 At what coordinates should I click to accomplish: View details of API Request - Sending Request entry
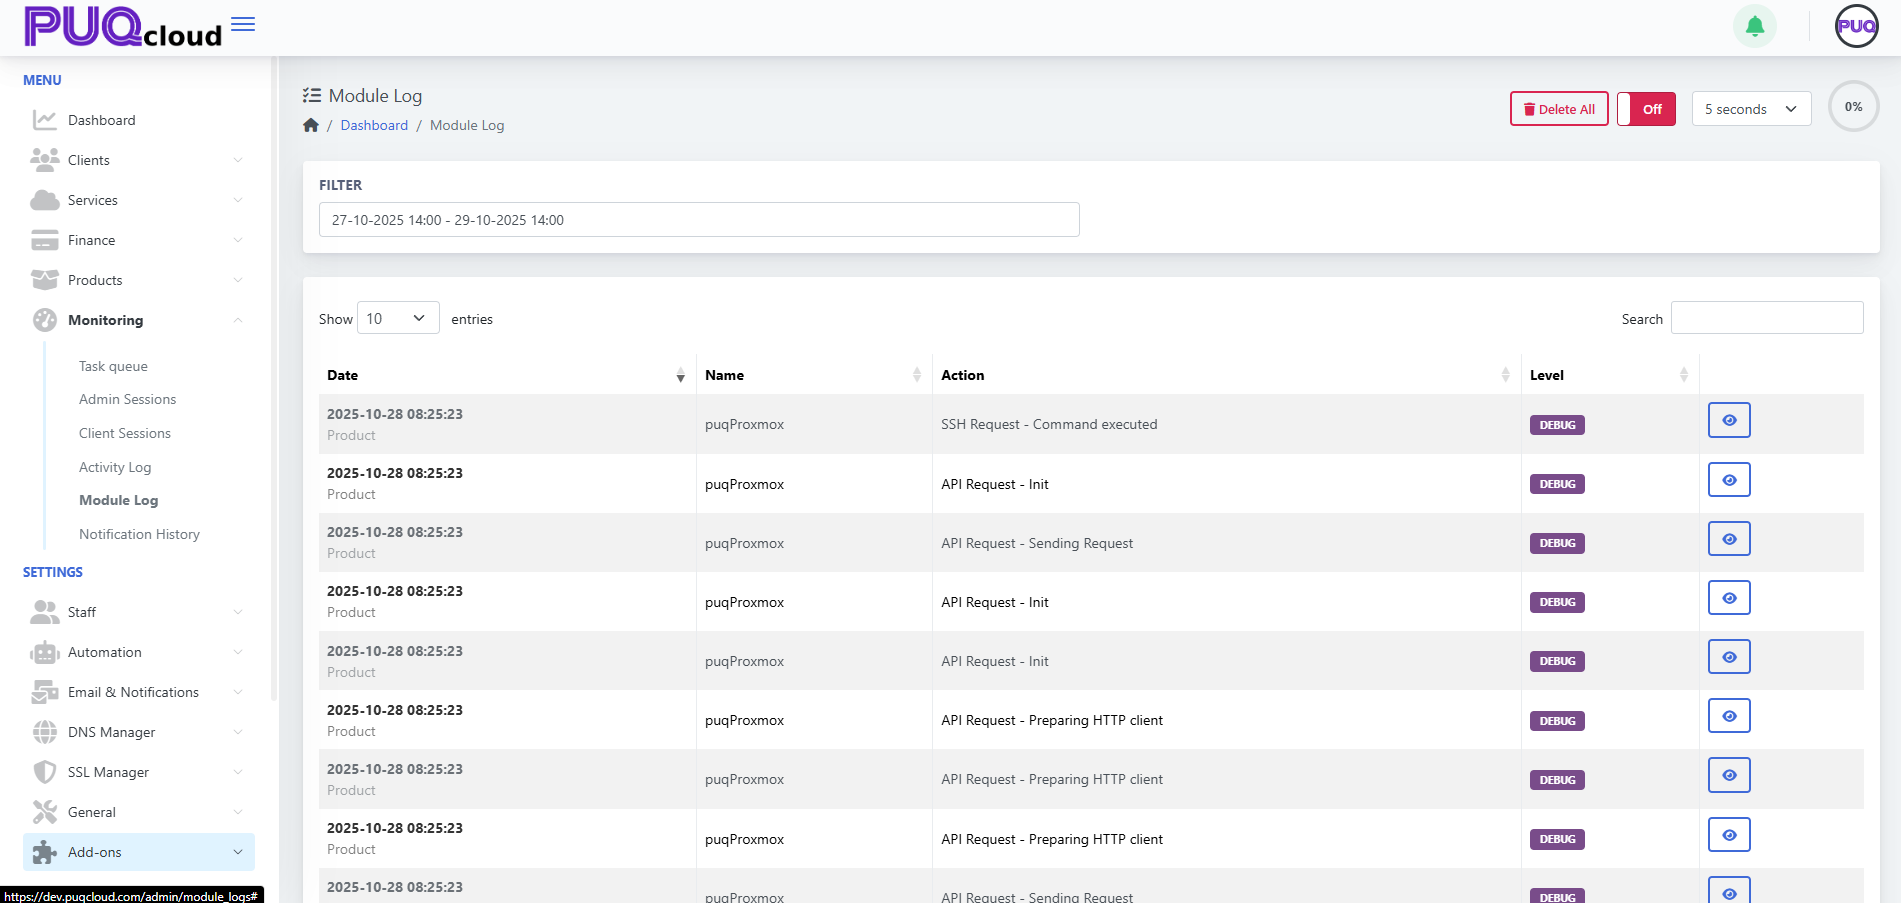click(1728, 539)
